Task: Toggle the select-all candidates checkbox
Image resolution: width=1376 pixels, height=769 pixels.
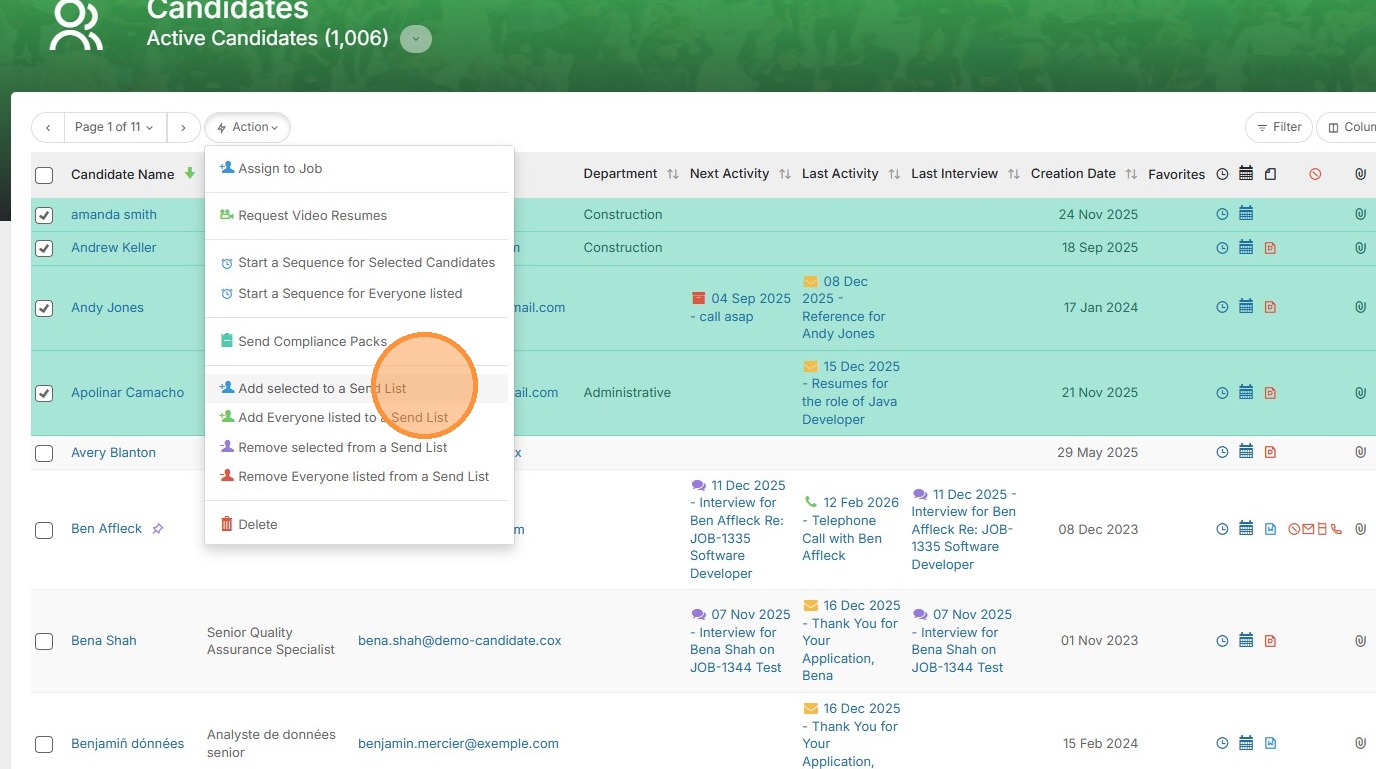Action: pyautogui.click(x=44, y=175)
